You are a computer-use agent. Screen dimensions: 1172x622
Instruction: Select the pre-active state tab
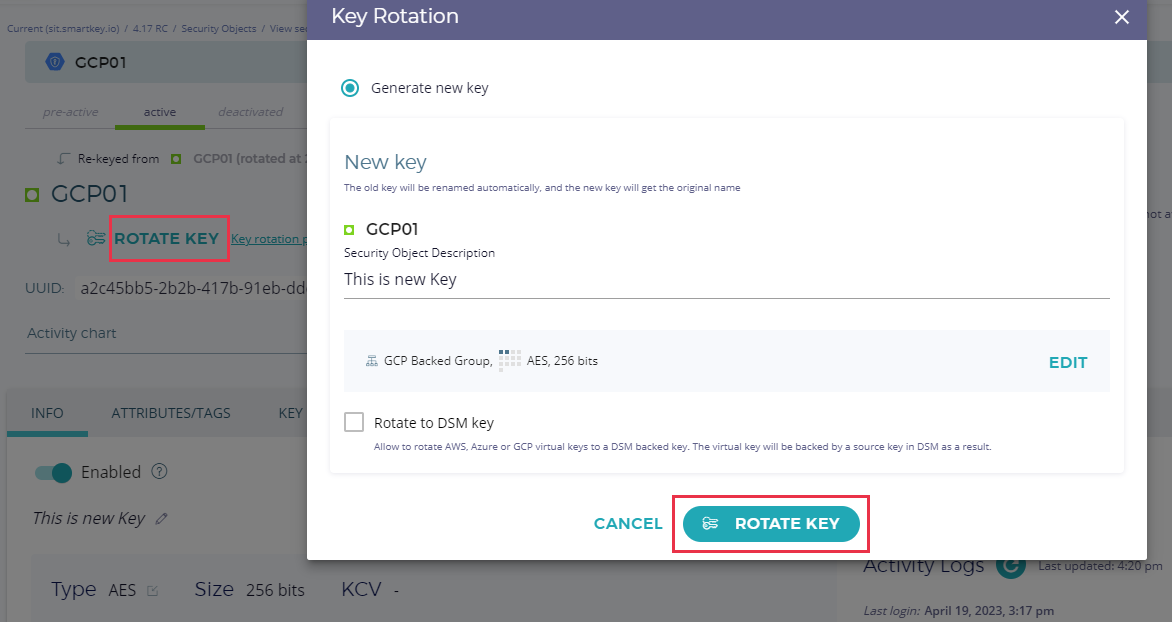tap(70, 112)
